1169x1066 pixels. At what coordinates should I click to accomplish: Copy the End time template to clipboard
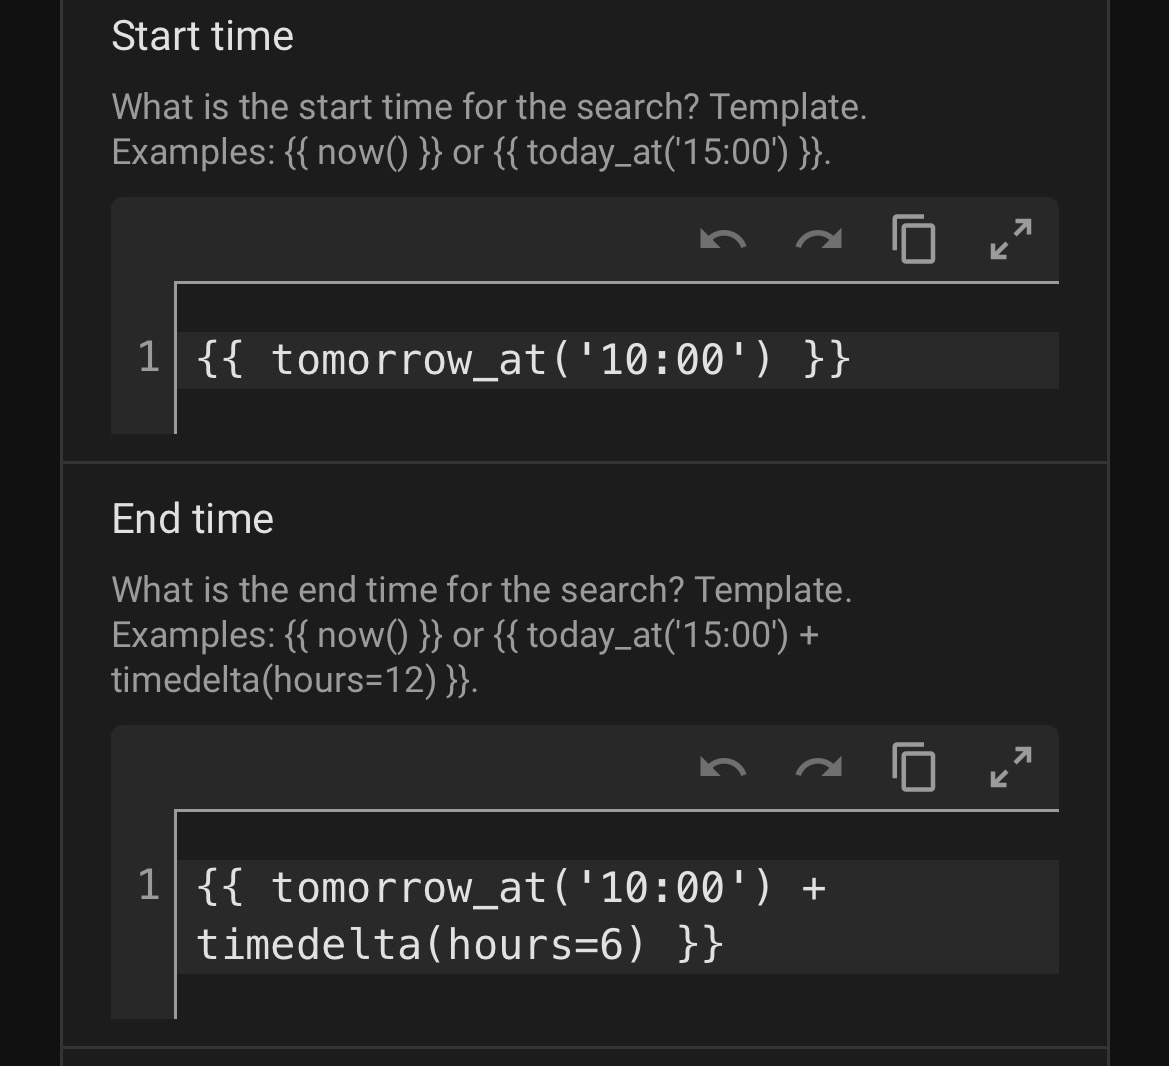914,768
